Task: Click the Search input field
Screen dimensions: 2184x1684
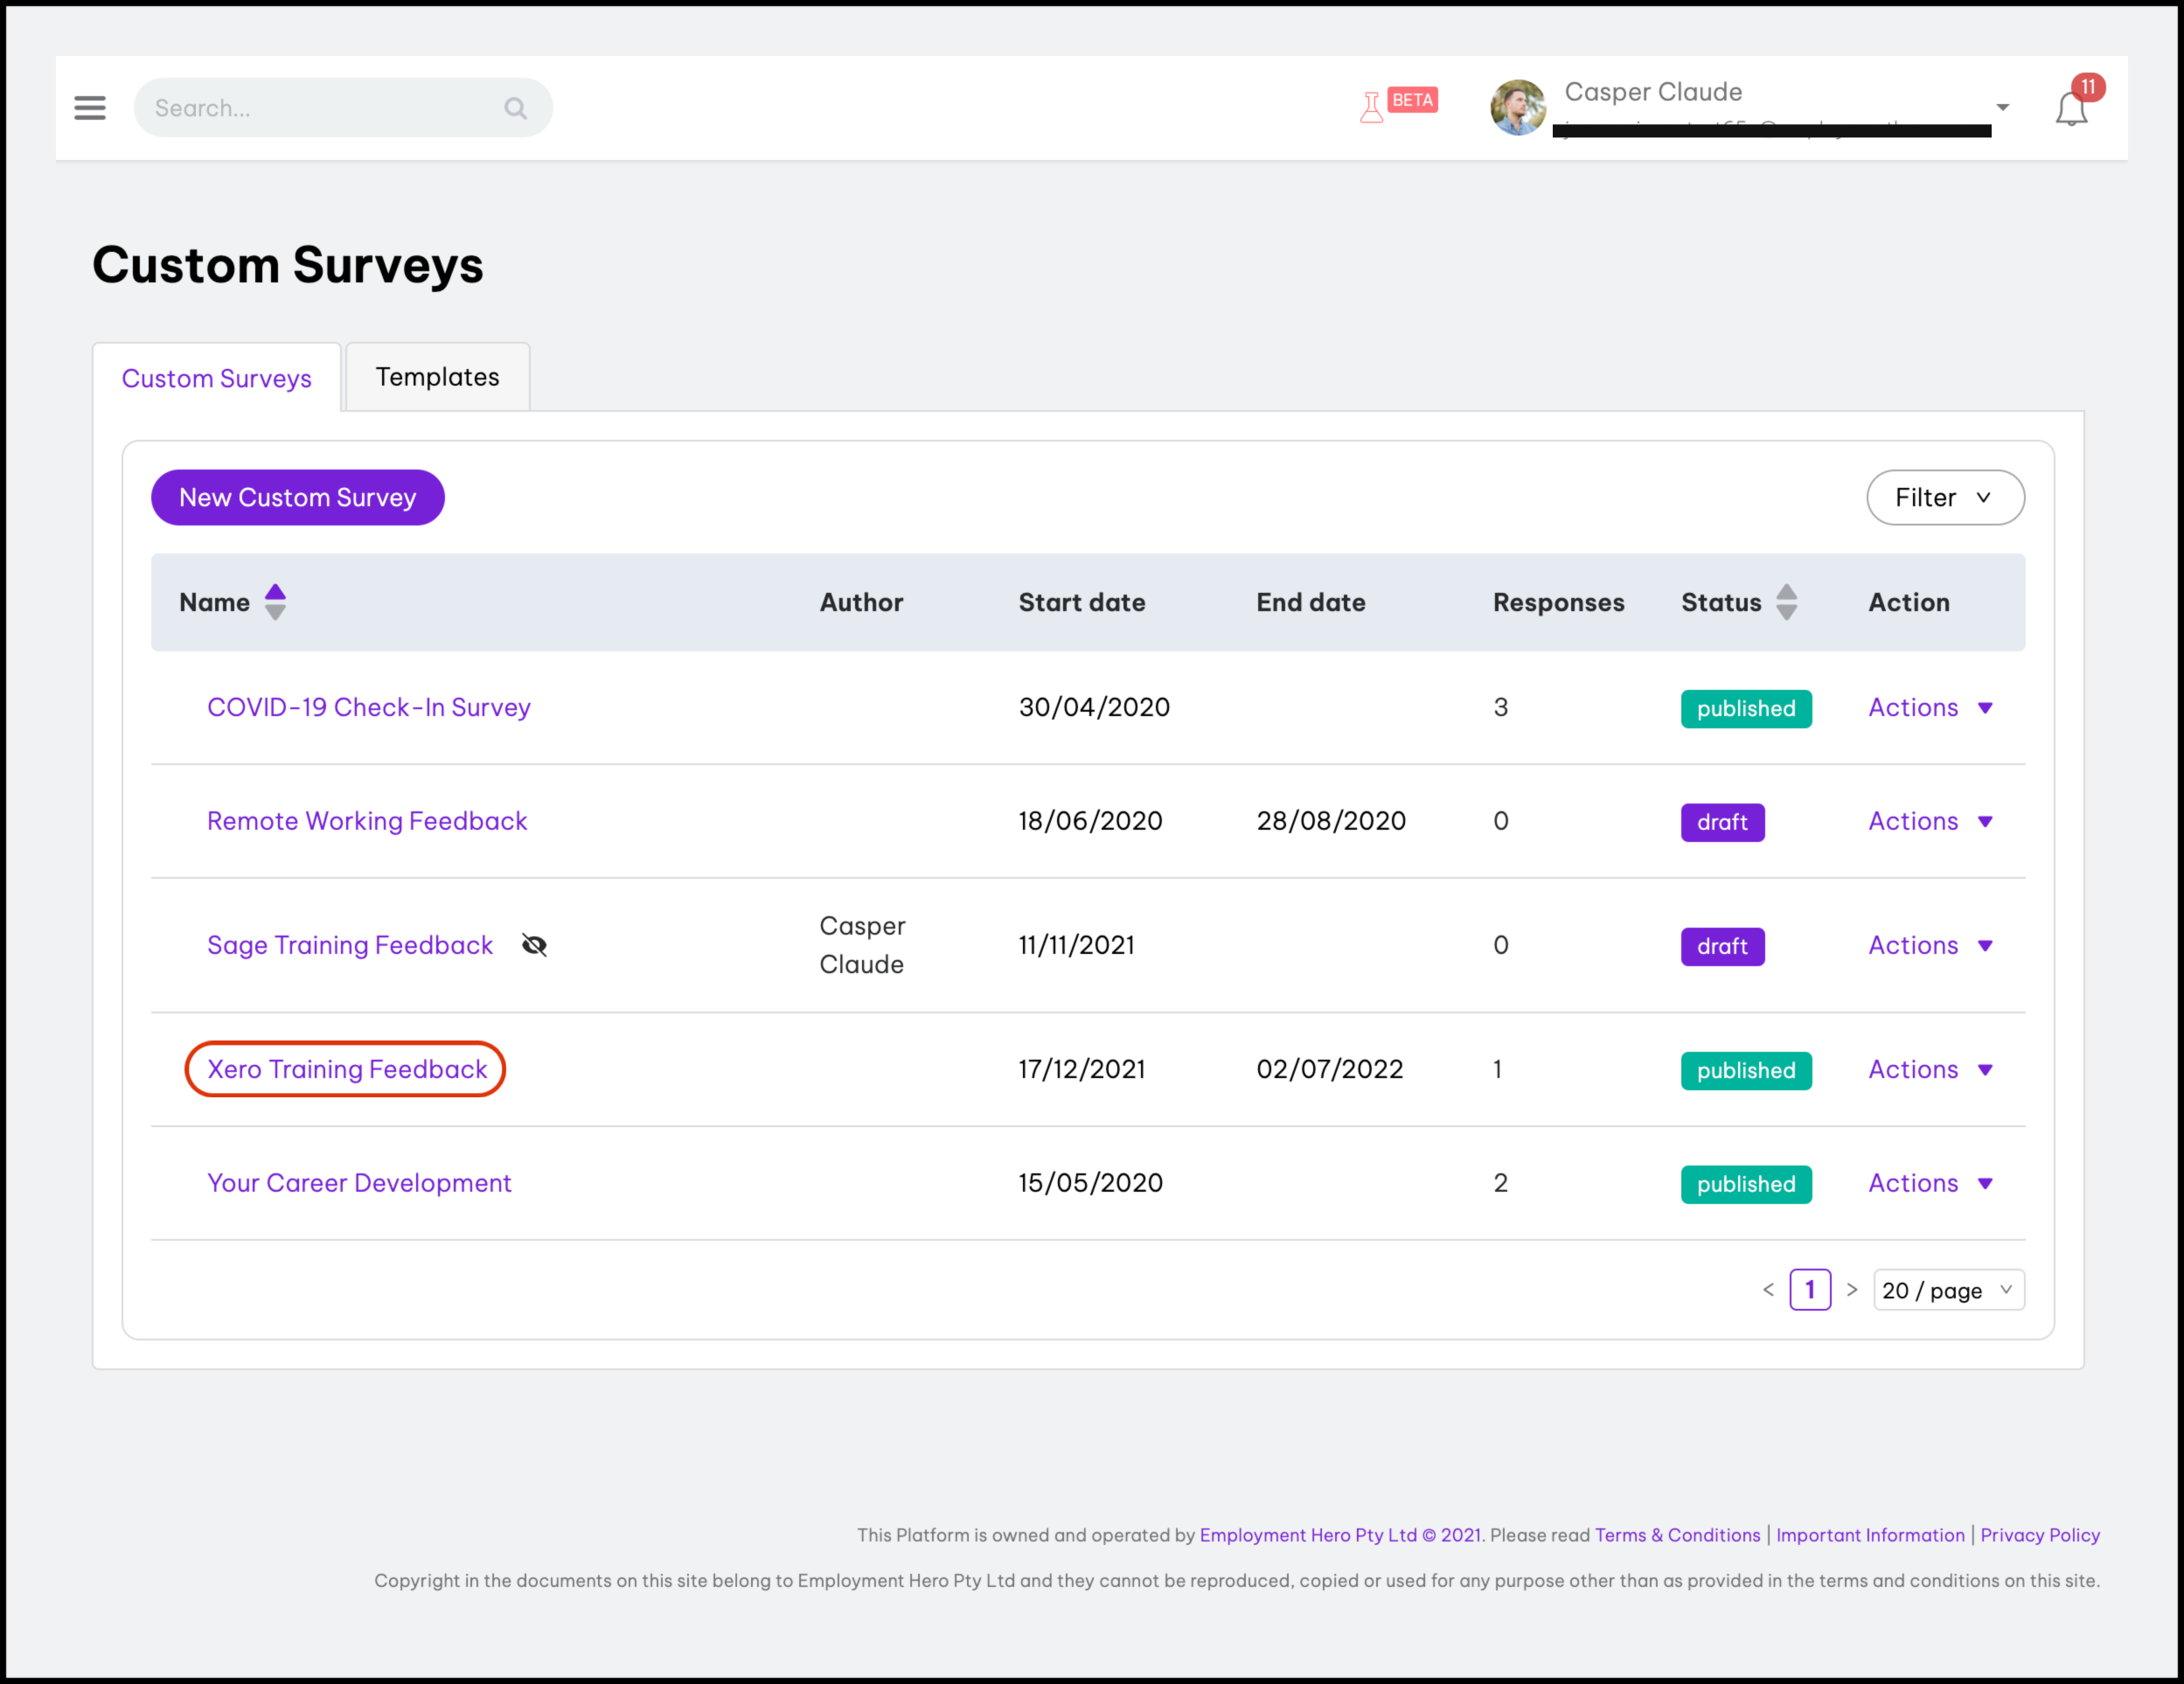Action: click(x=320, y=108)
